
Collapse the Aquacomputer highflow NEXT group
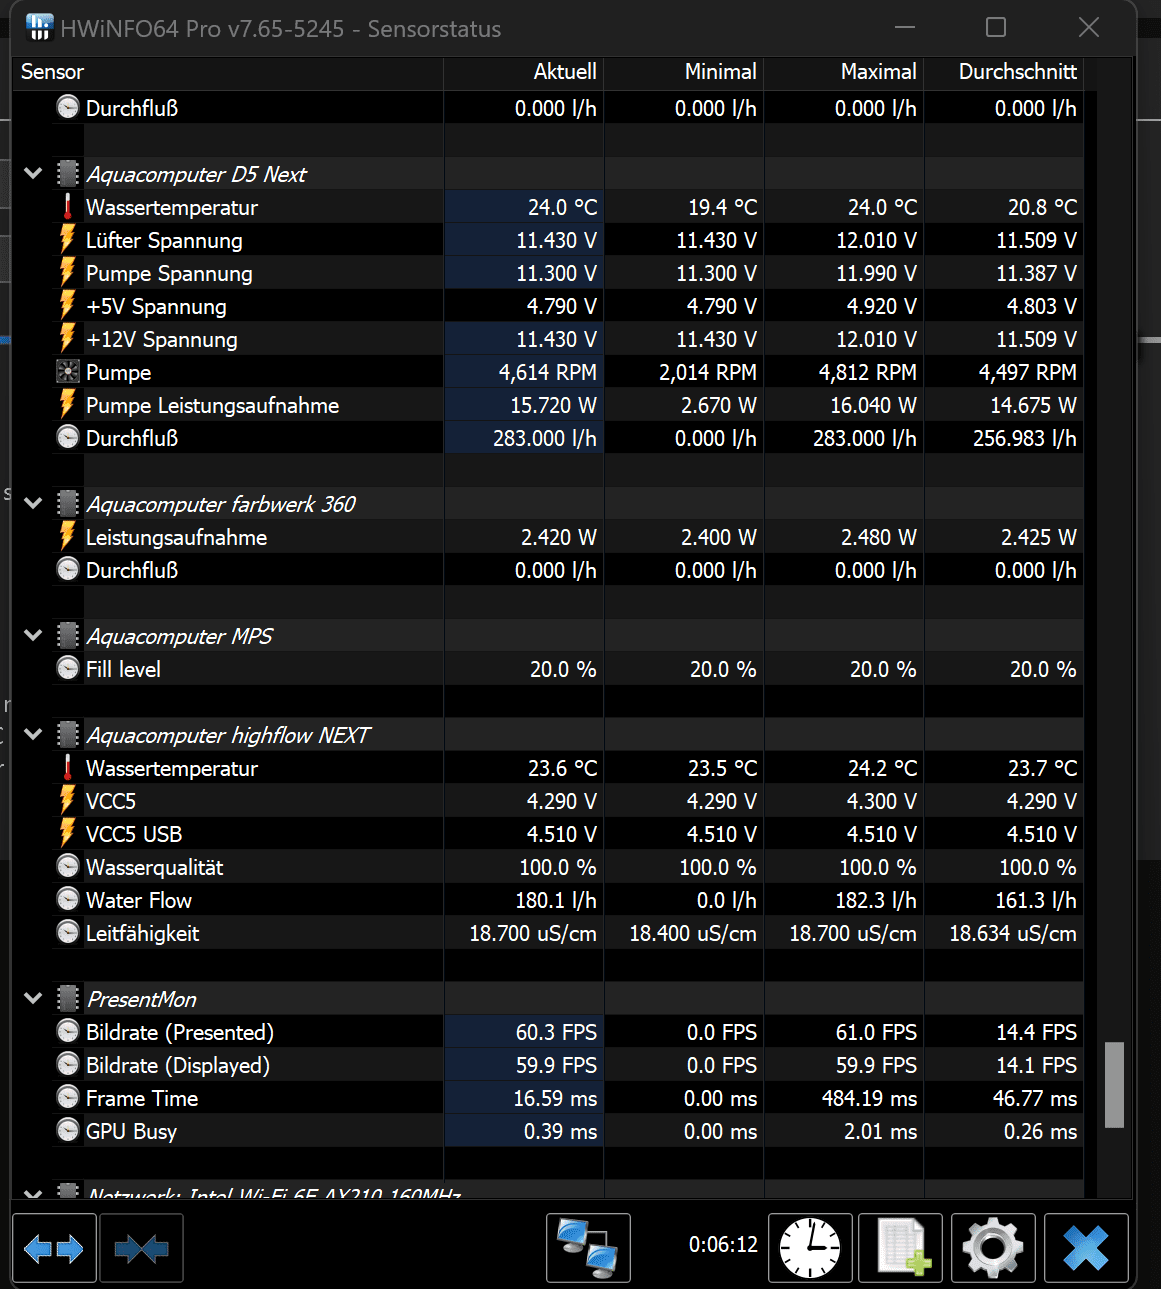[33, 735]
